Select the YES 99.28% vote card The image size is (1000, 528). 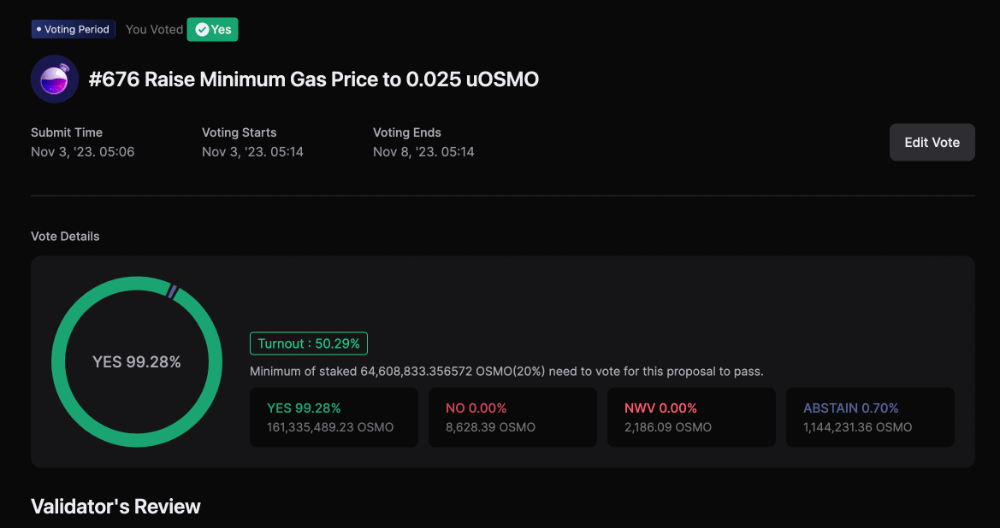[334, 417]
